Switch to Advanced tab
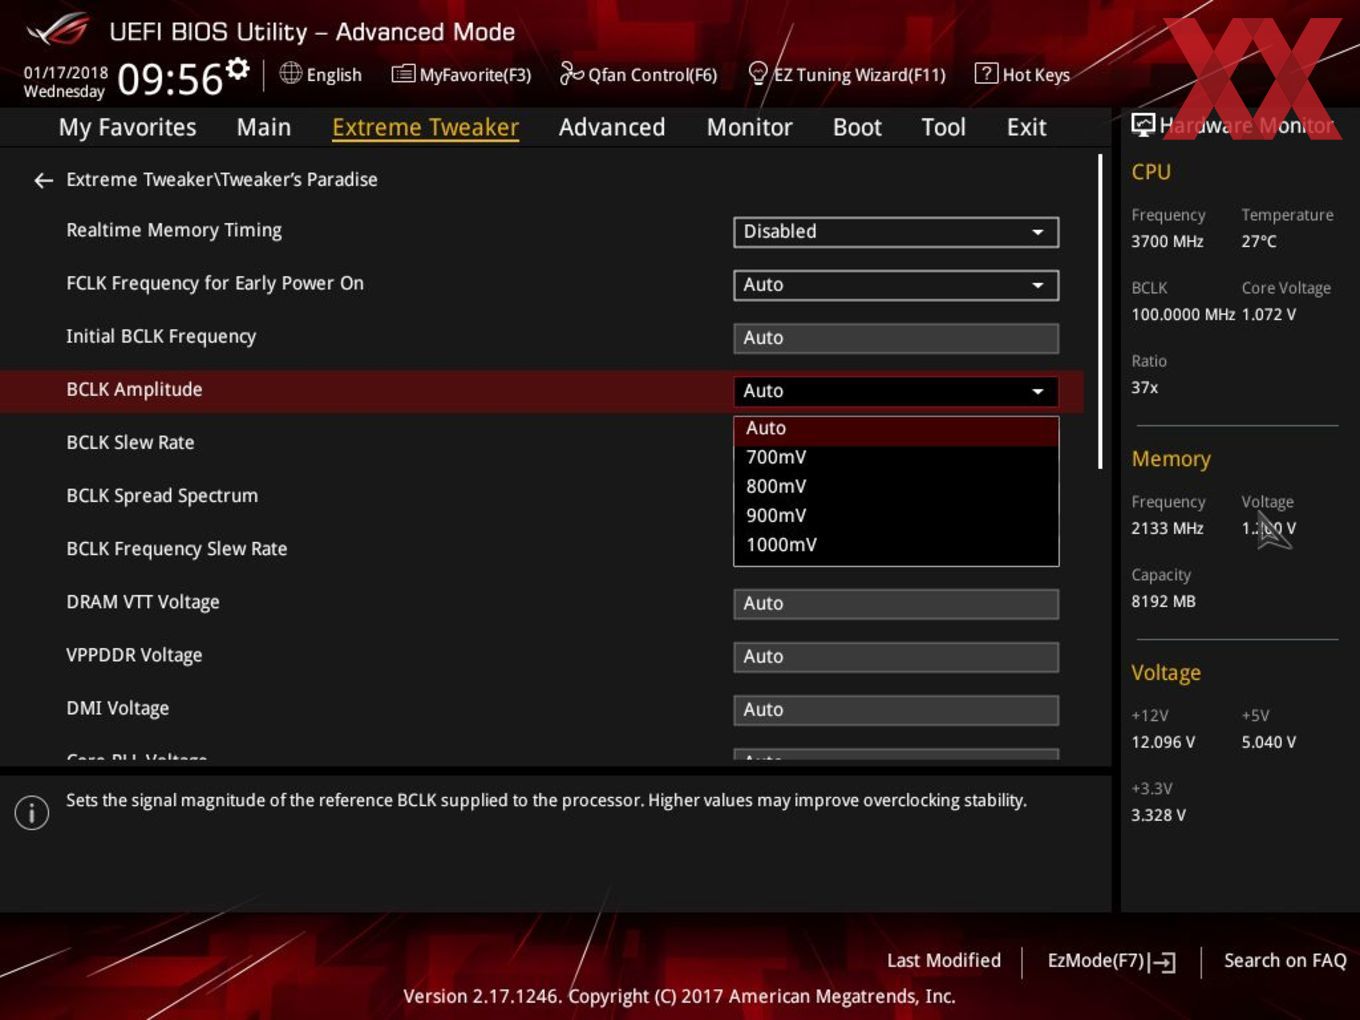Image resolution: width=1360 pixels, height=1020 pixels. click(612, 127)
